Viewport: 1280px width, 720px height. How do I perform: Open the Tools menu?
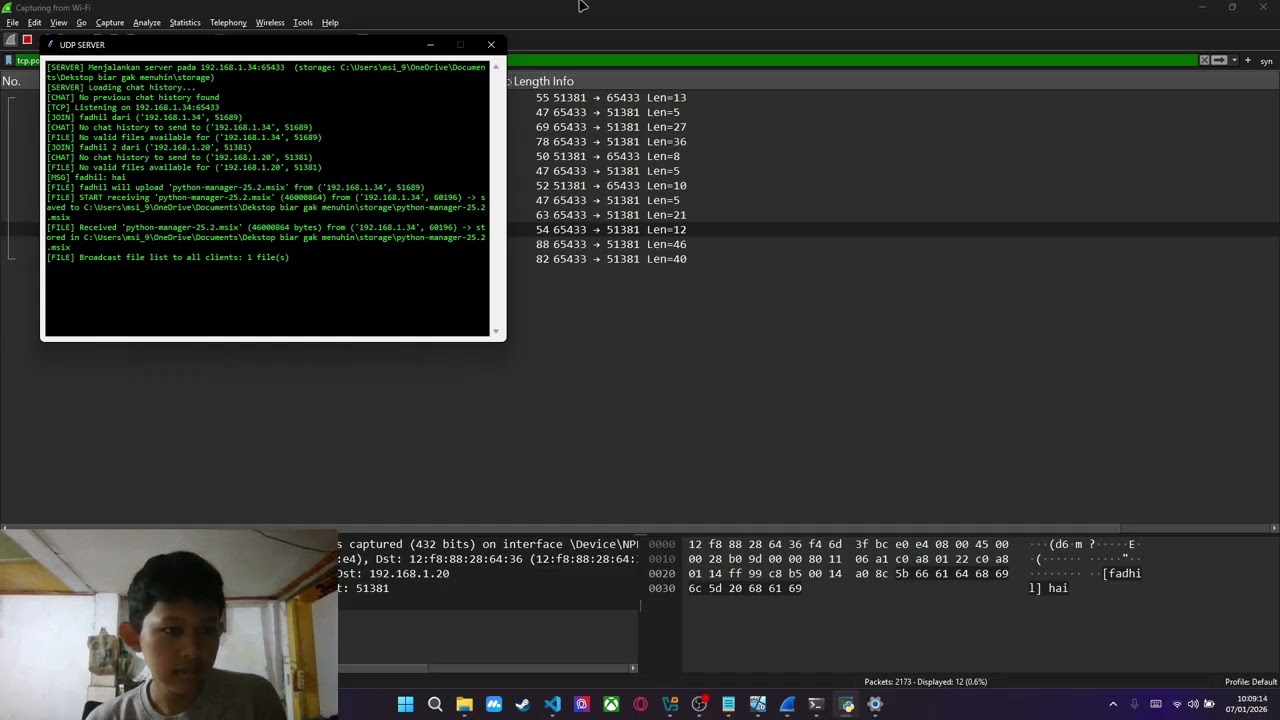tap(303, 22)
